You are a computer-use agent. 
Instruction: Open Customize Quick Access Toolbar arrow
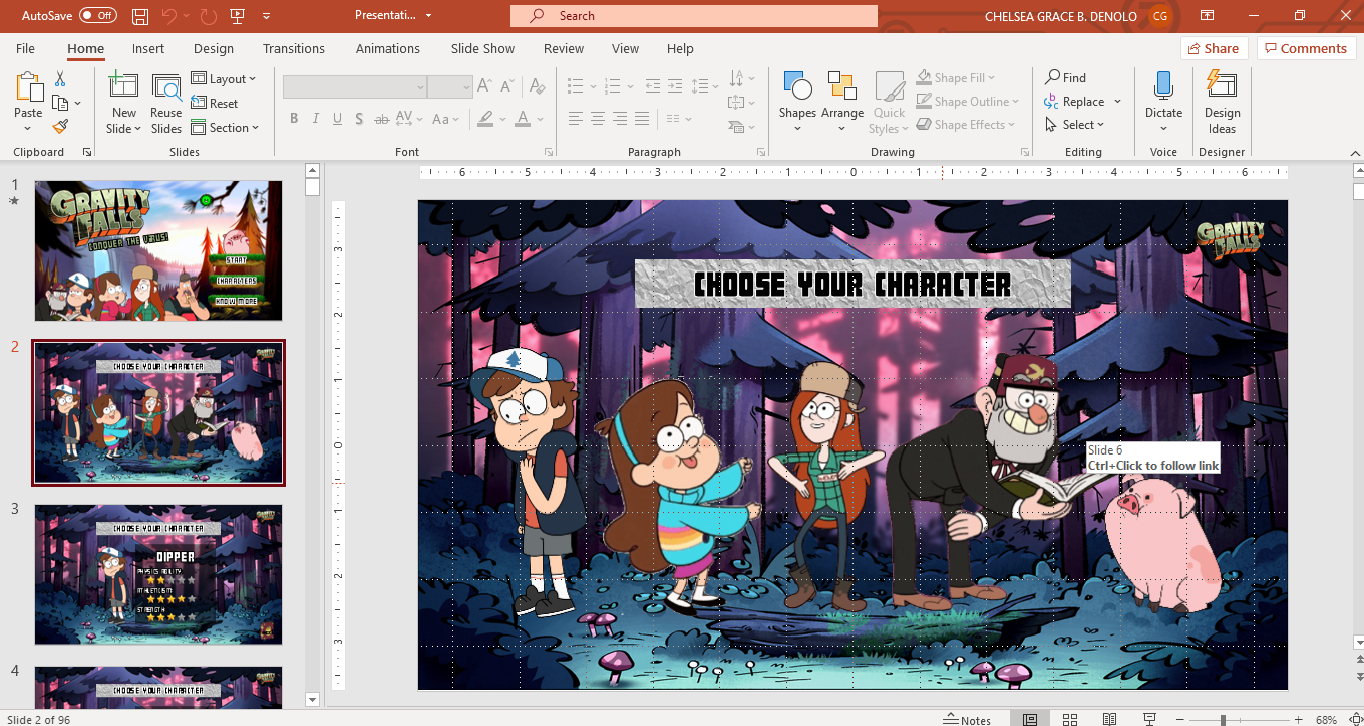pyautogui.click(x=266, y=16)
